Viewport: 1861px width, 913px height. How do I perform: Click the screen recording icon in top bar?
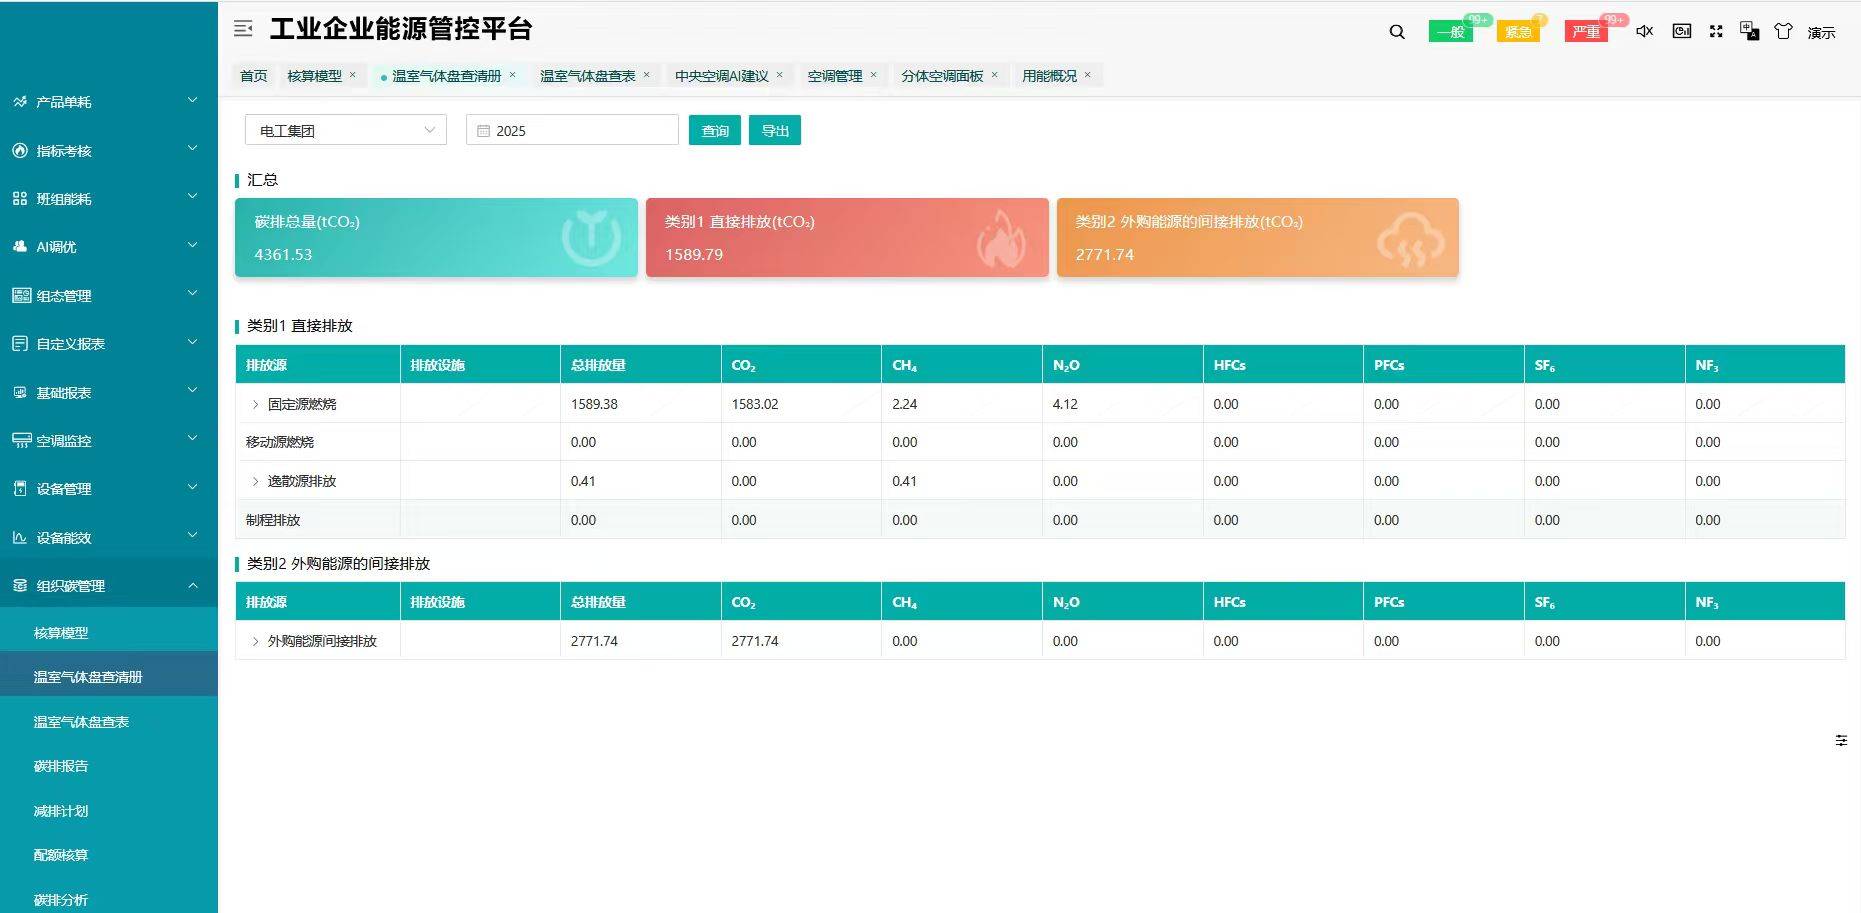(x=1681, y=31)
